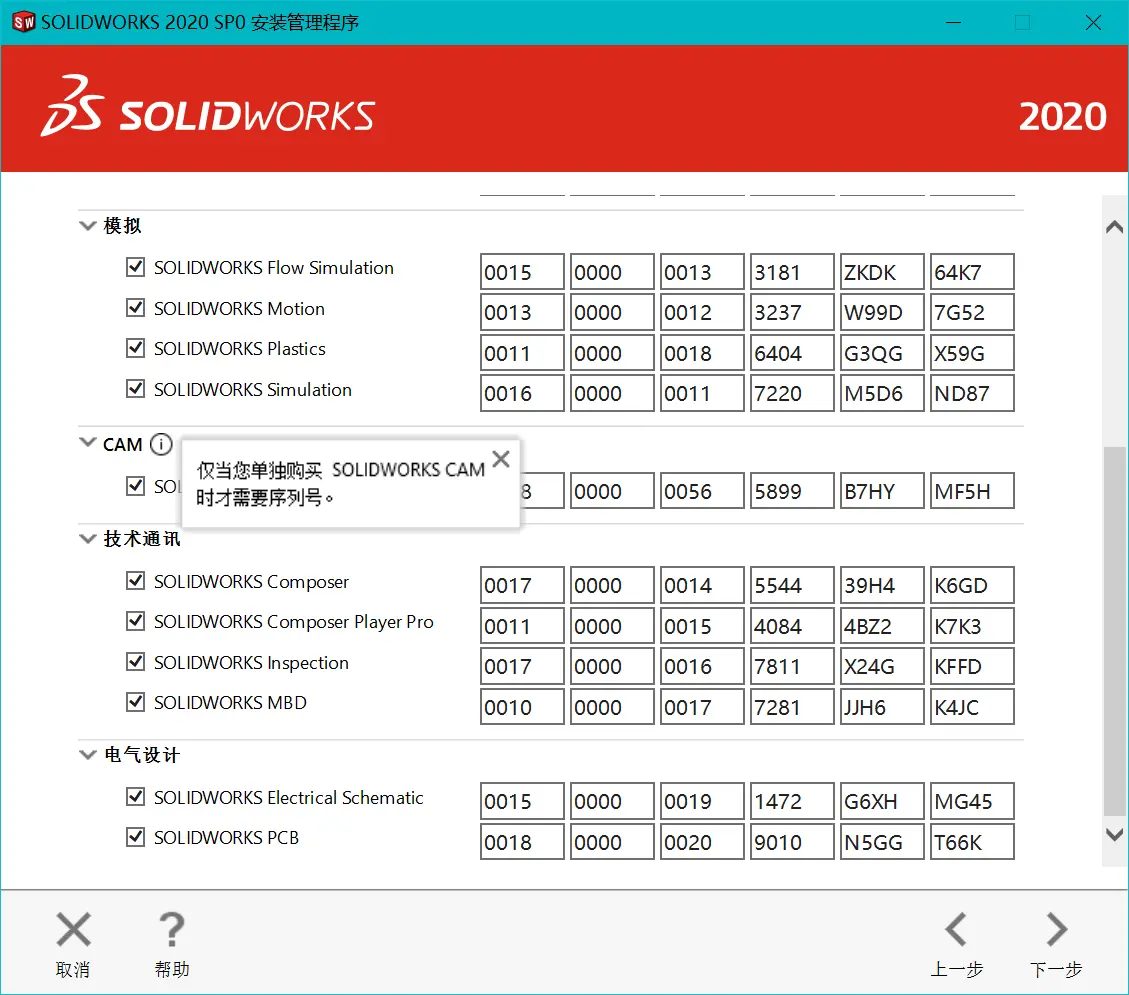This screenshot has height=995, width=1129.
Task: Click Motion serial field 3237
Action: (x=792, y=312)
